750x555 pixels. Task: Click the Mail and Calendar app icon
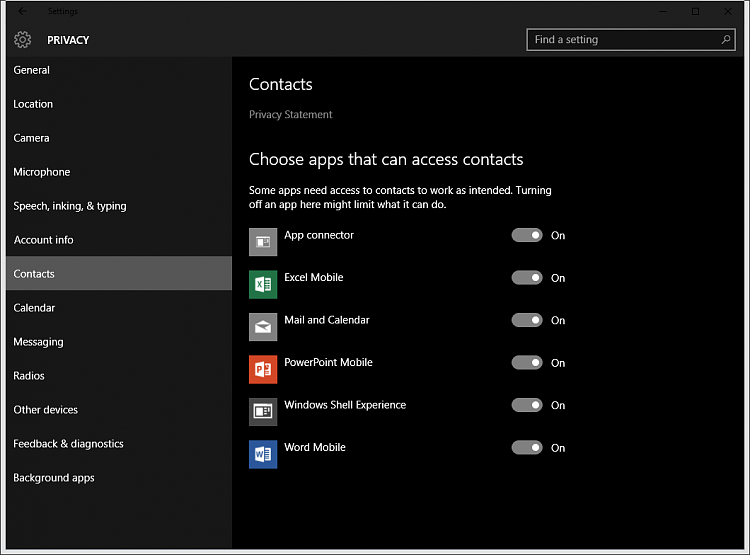(263, 327)
